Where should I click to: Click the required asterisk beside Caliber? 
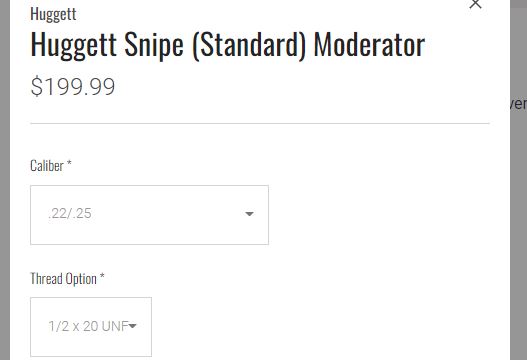click(69, 163)
